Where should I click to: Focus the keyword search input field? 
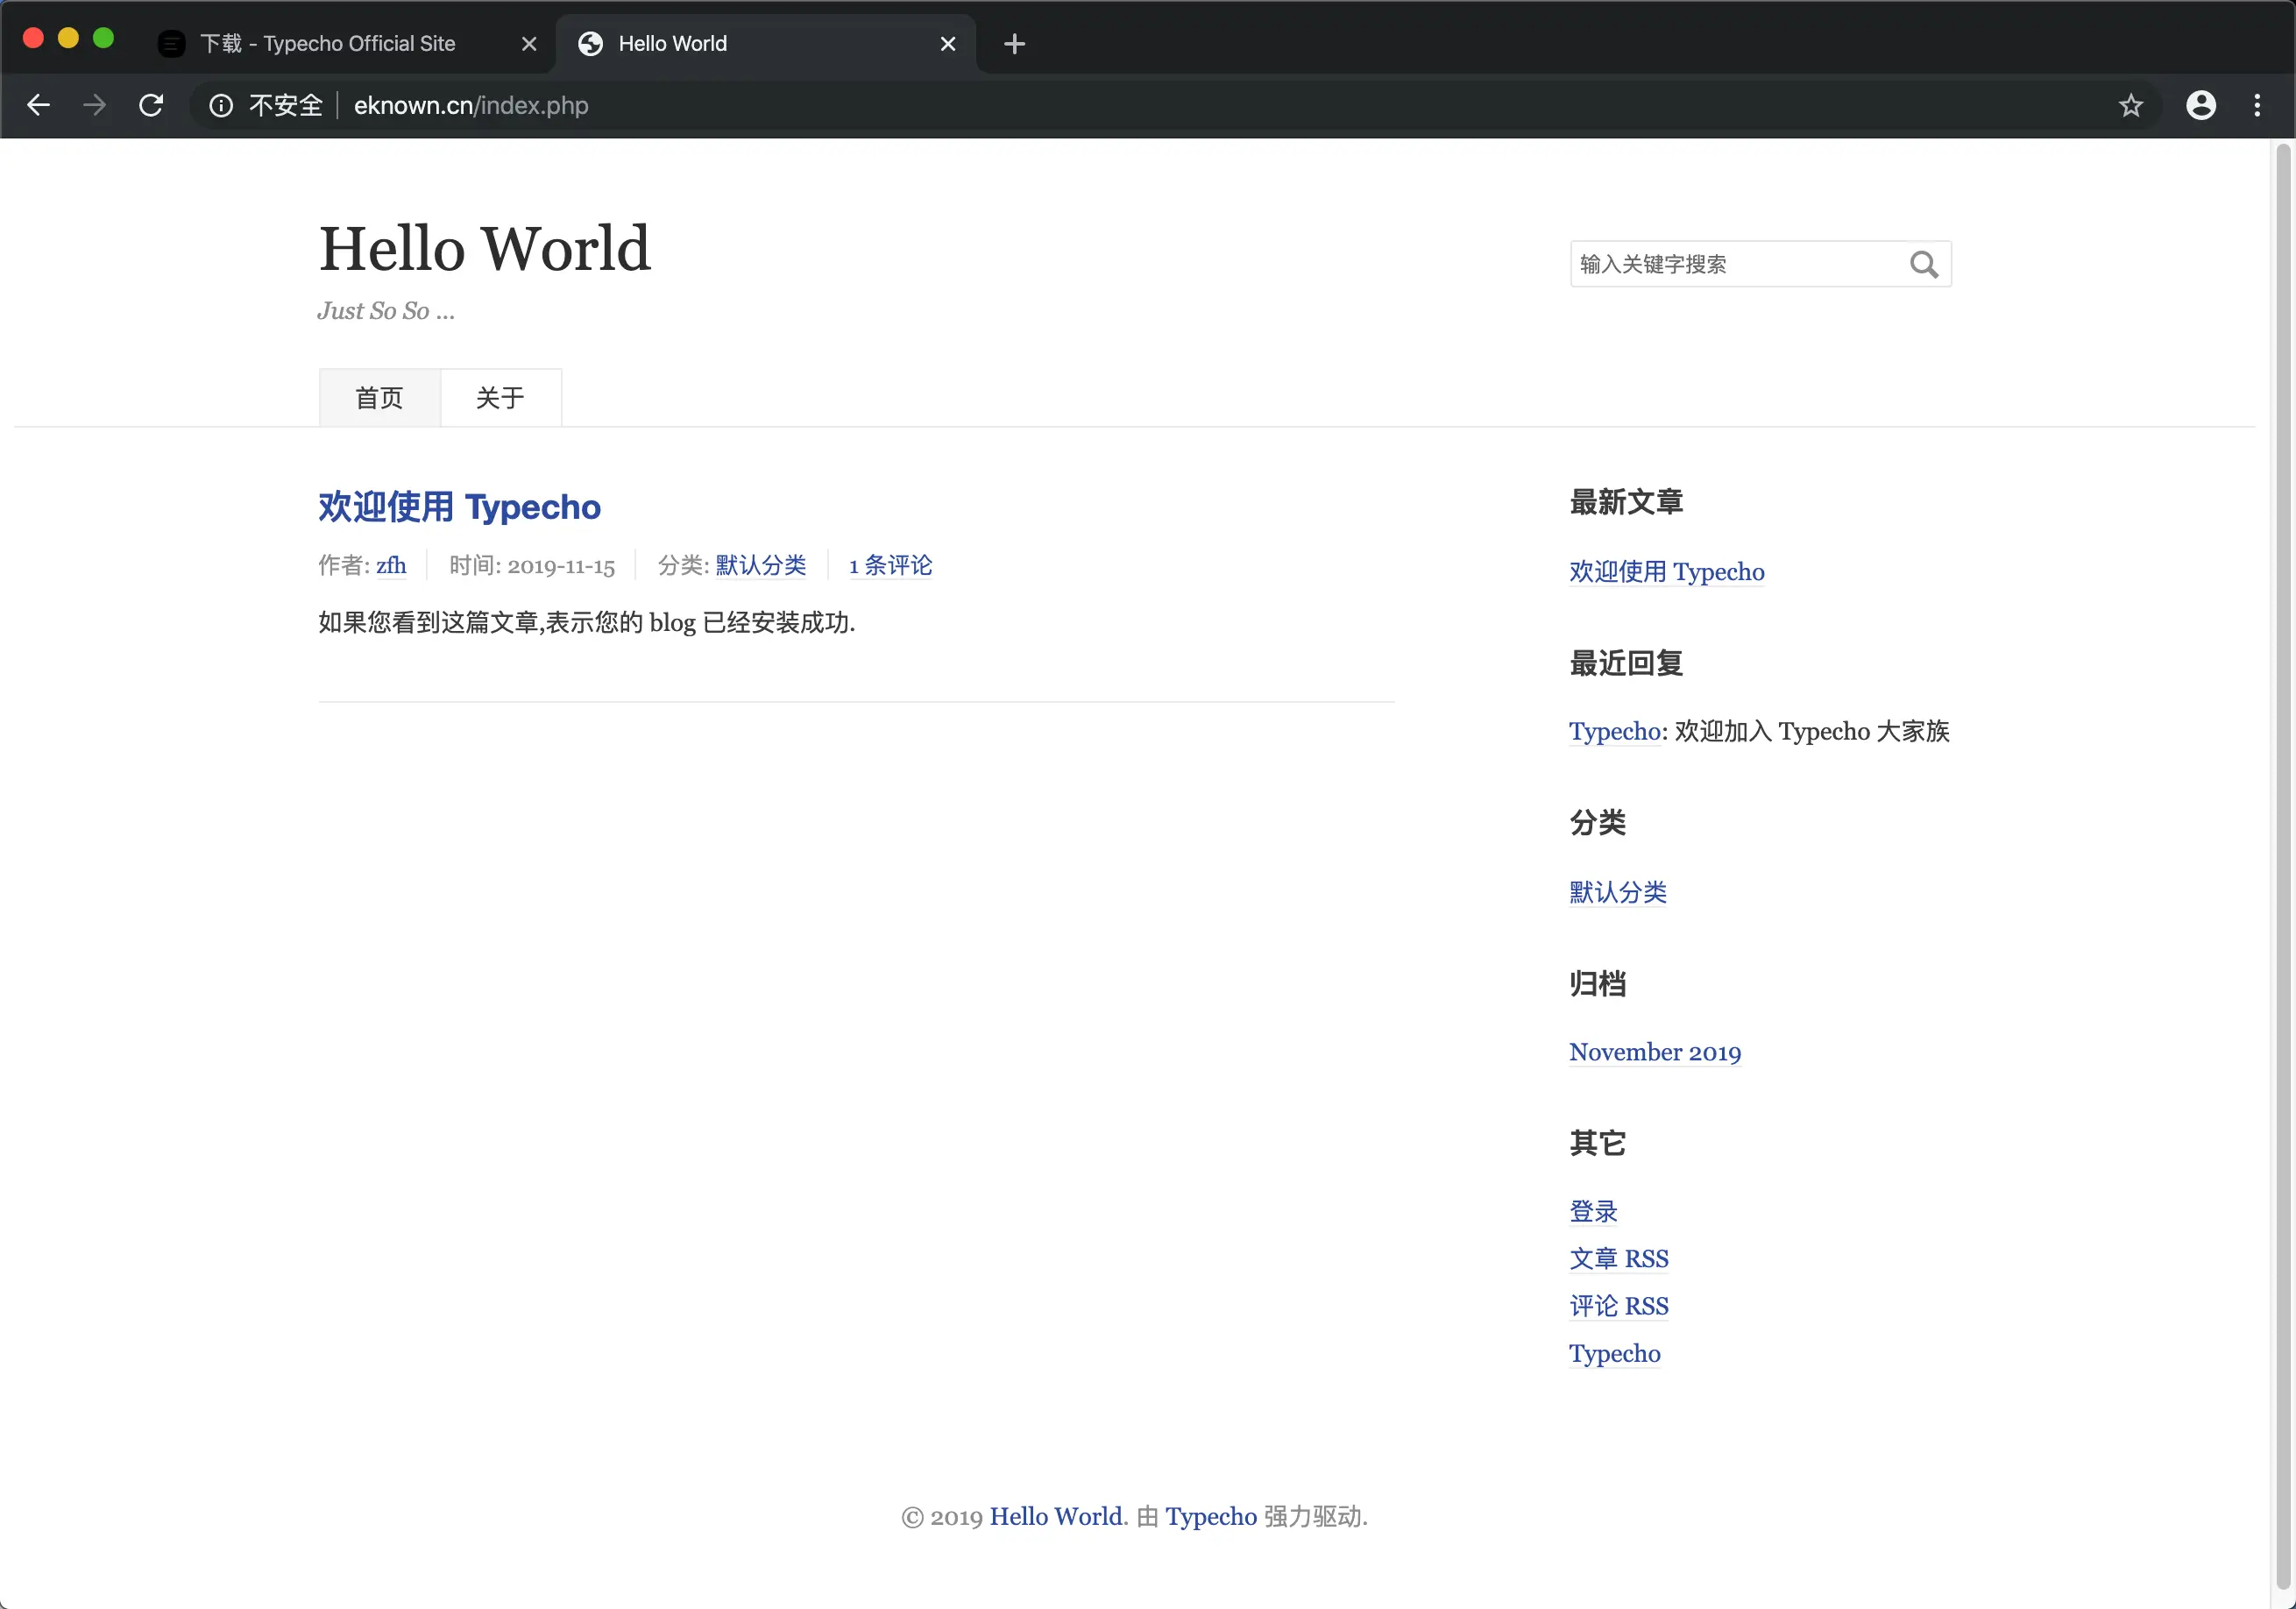[1737, 264]
